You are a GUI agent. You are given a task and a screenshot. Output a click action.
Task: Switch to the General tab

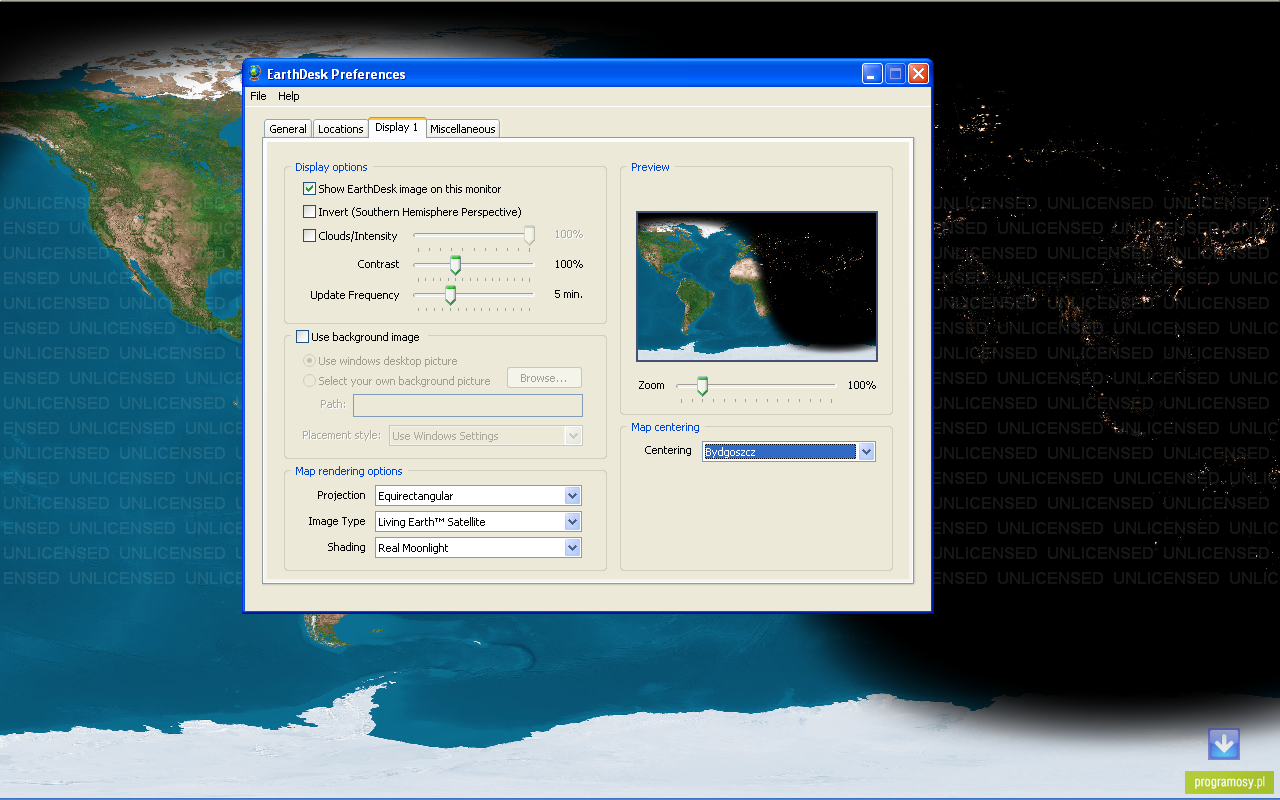(288, 129)
